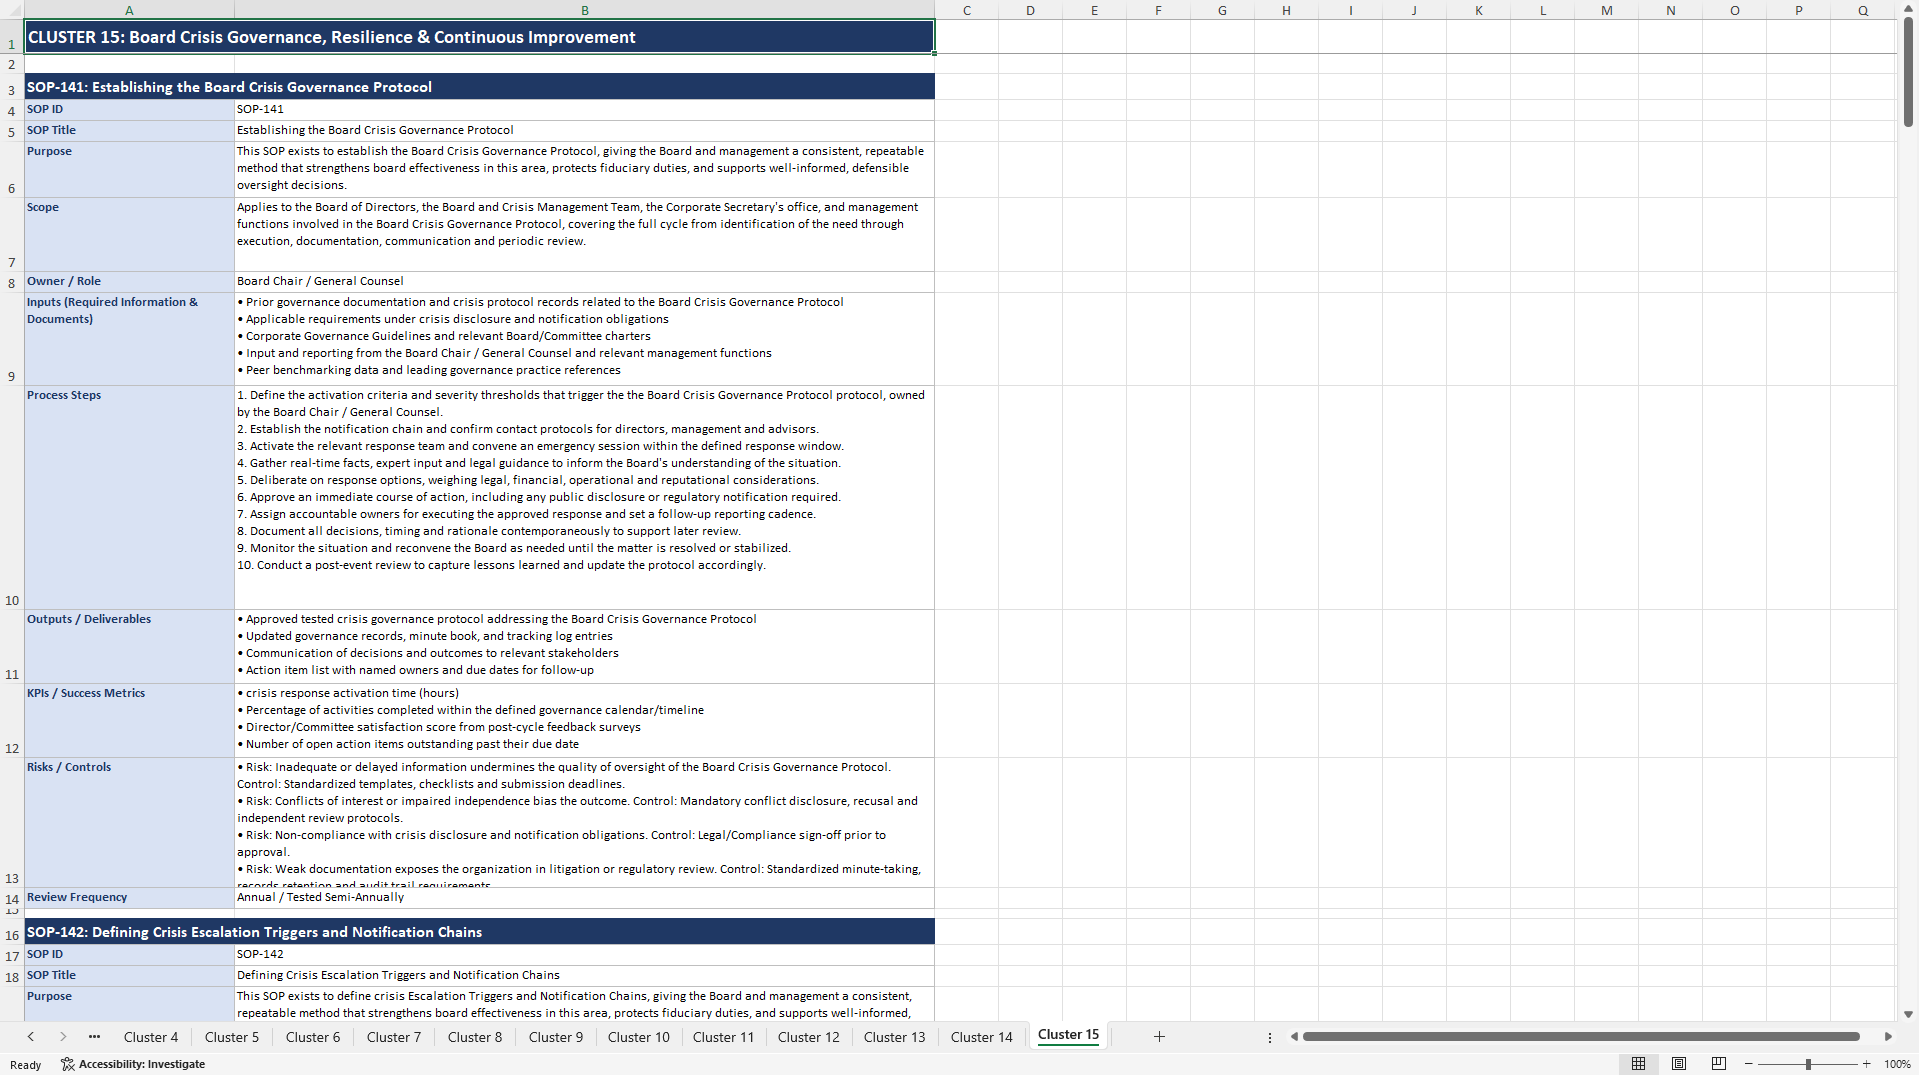1919x1075 pixels.
Task: Click vertical scrollbar down arrow
Action: [1908, 1014]
